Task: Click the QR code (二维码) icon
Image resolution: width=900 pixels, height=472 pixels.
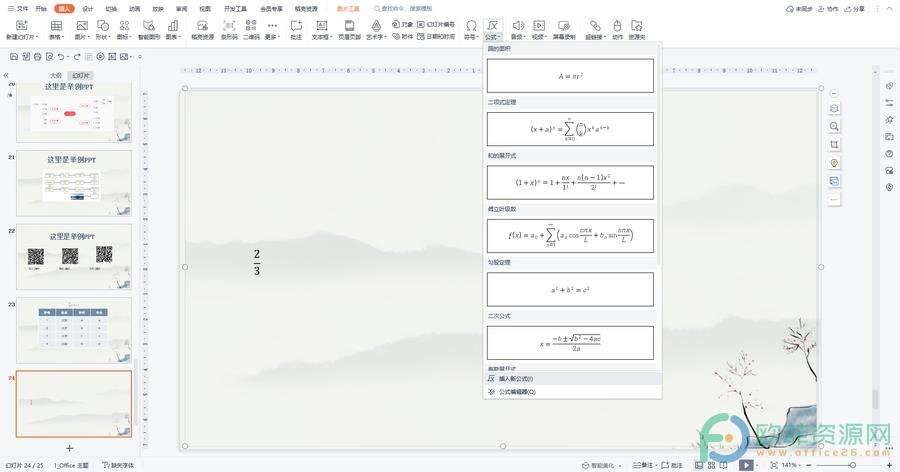Action: [x=251, y=27]
